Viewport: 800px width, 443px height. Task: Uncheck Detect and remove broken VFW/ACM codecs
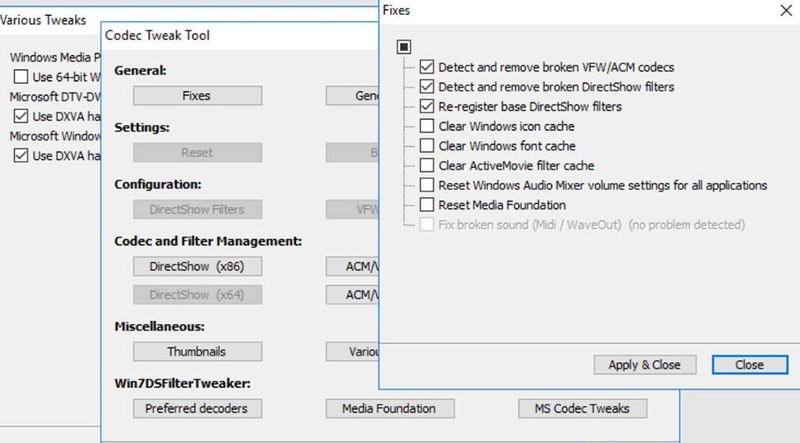(x=428, y=67)
